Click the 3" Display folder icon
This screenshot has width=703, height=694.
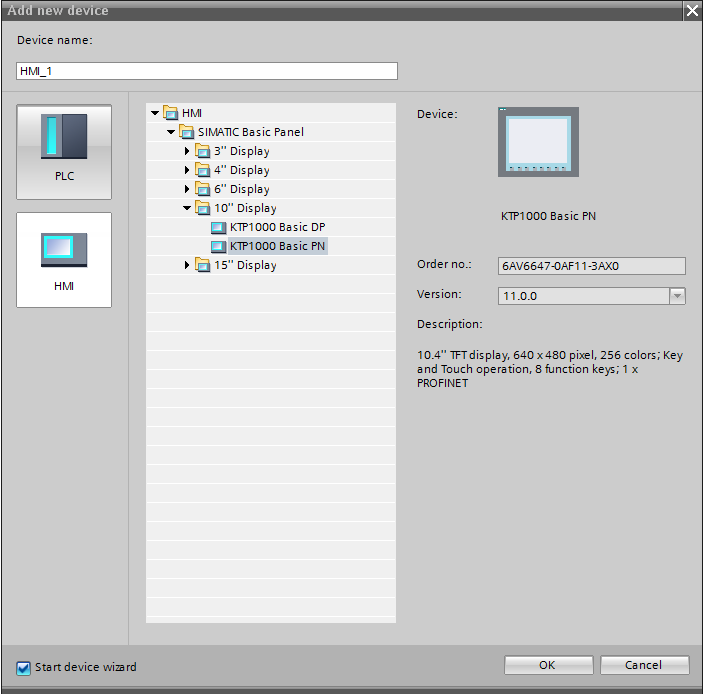point(203,151)
